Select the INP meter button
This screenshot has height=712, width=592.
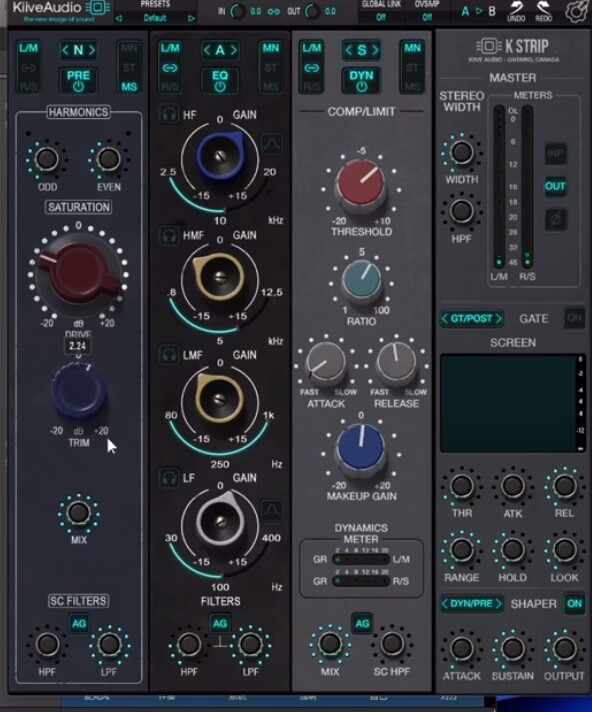coord(556,153)
